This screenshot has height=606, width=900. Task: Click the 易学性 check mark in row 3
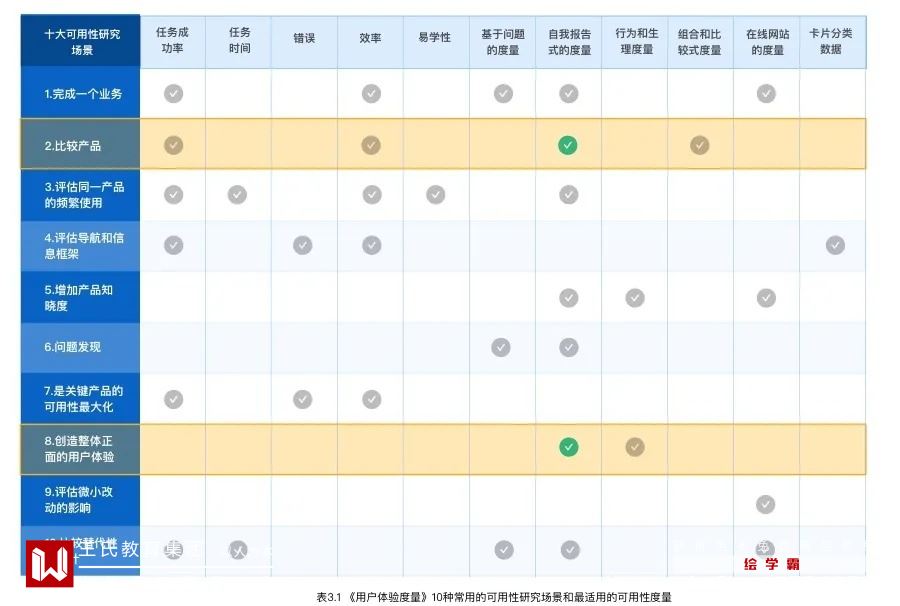pyautogui.click(x=436, y=194)
